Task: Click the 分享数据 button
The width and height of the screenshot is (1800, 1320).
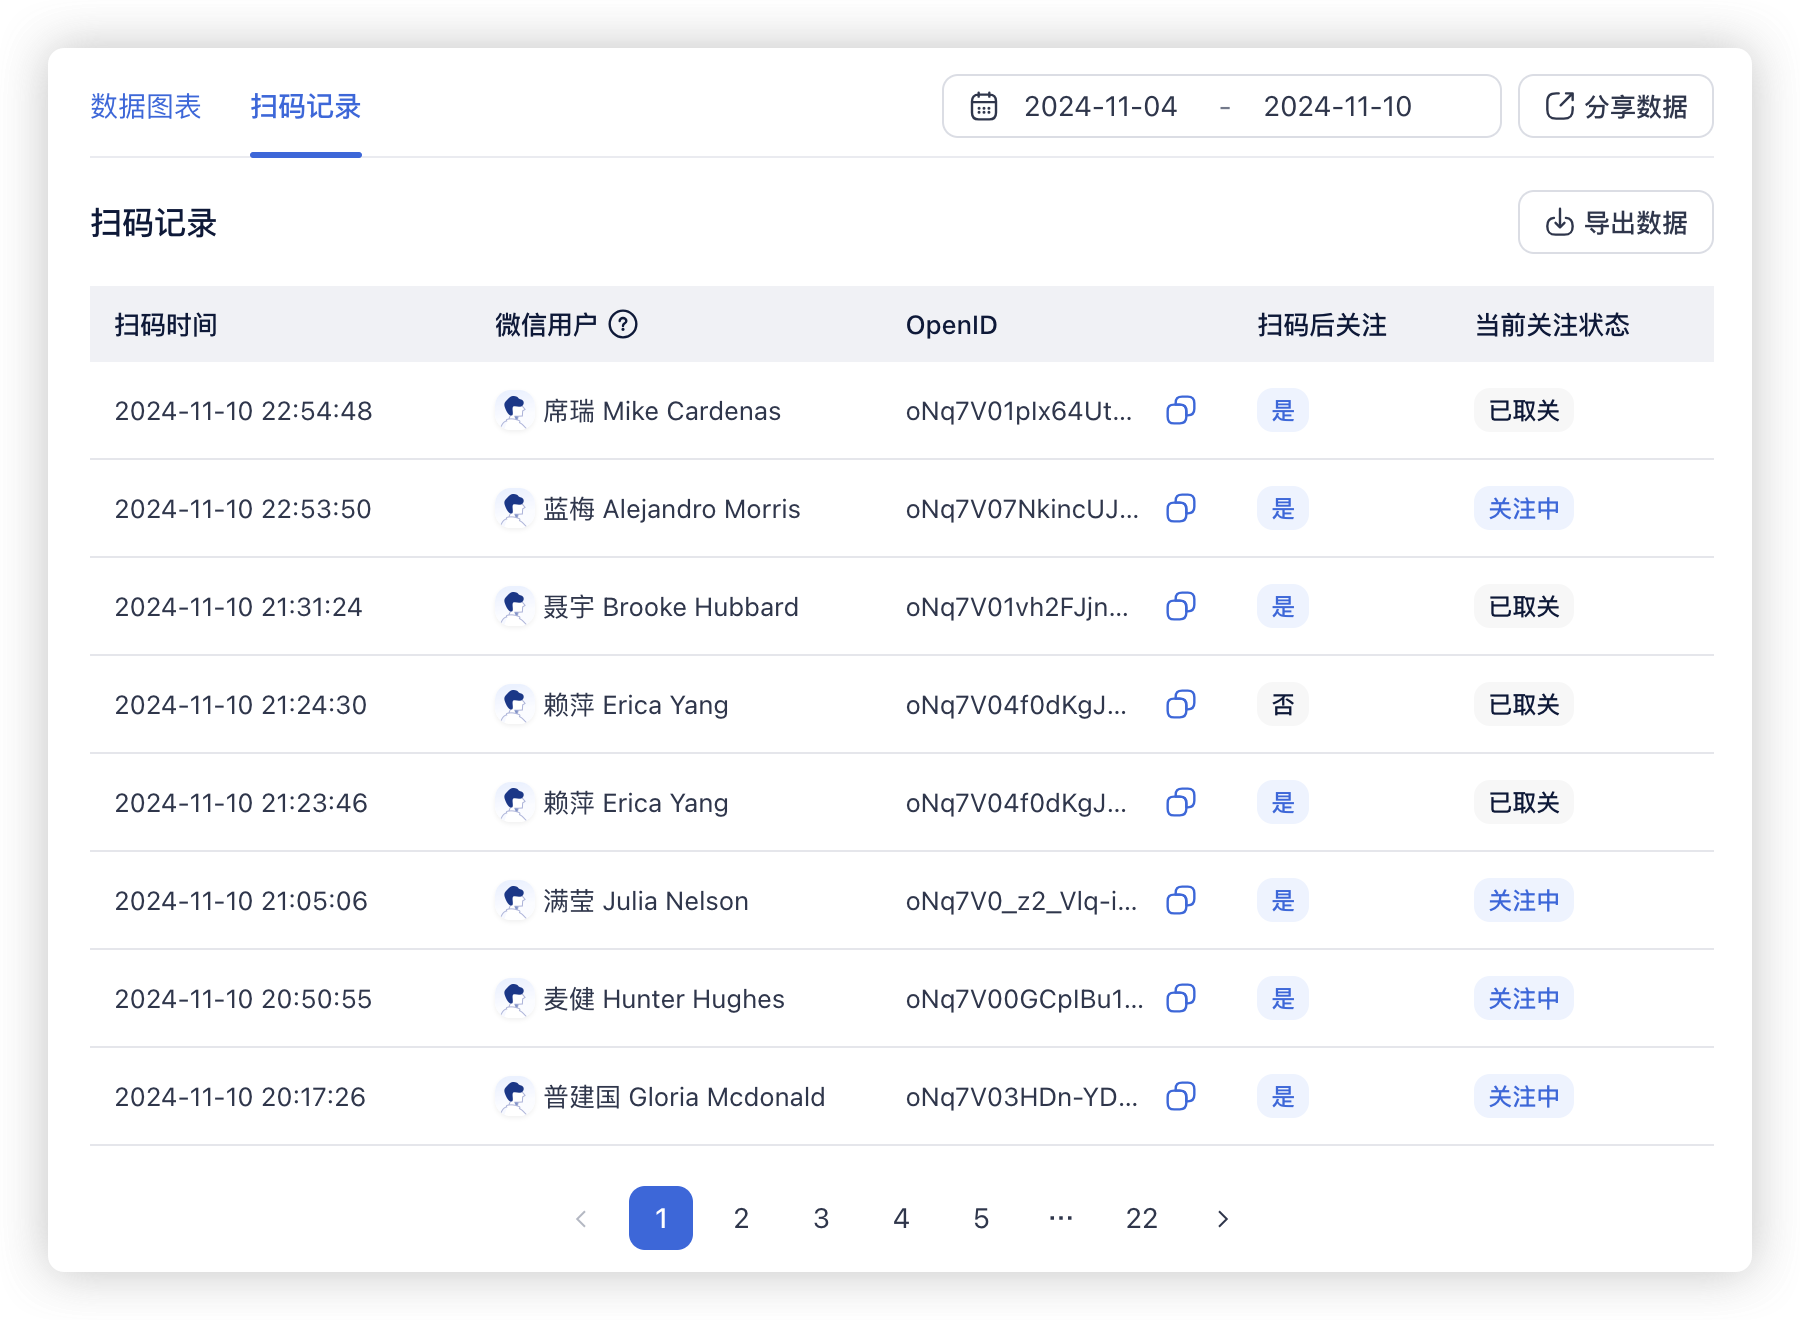Action: pyautogui.click(x=1616, y=106)
